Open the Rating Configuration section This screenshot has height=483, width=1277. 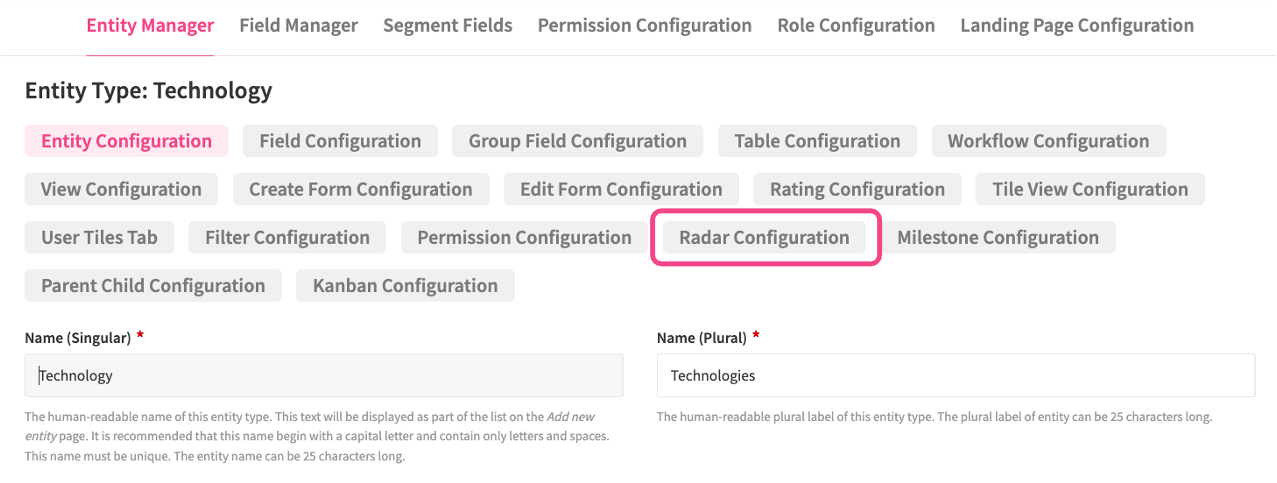point(857,189)
